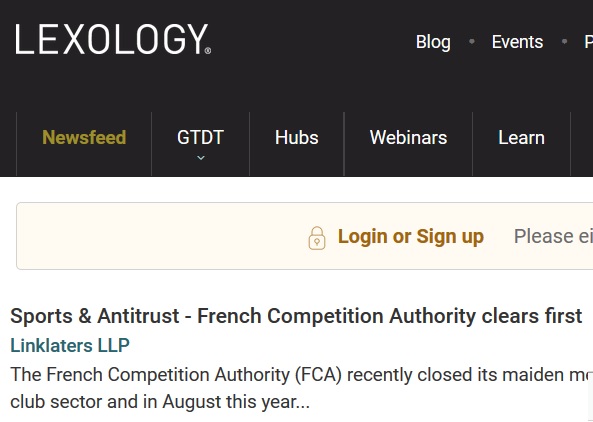593x422 pixels.
Task: Open the GTDT menu item
Action: (x=200, y=137)
